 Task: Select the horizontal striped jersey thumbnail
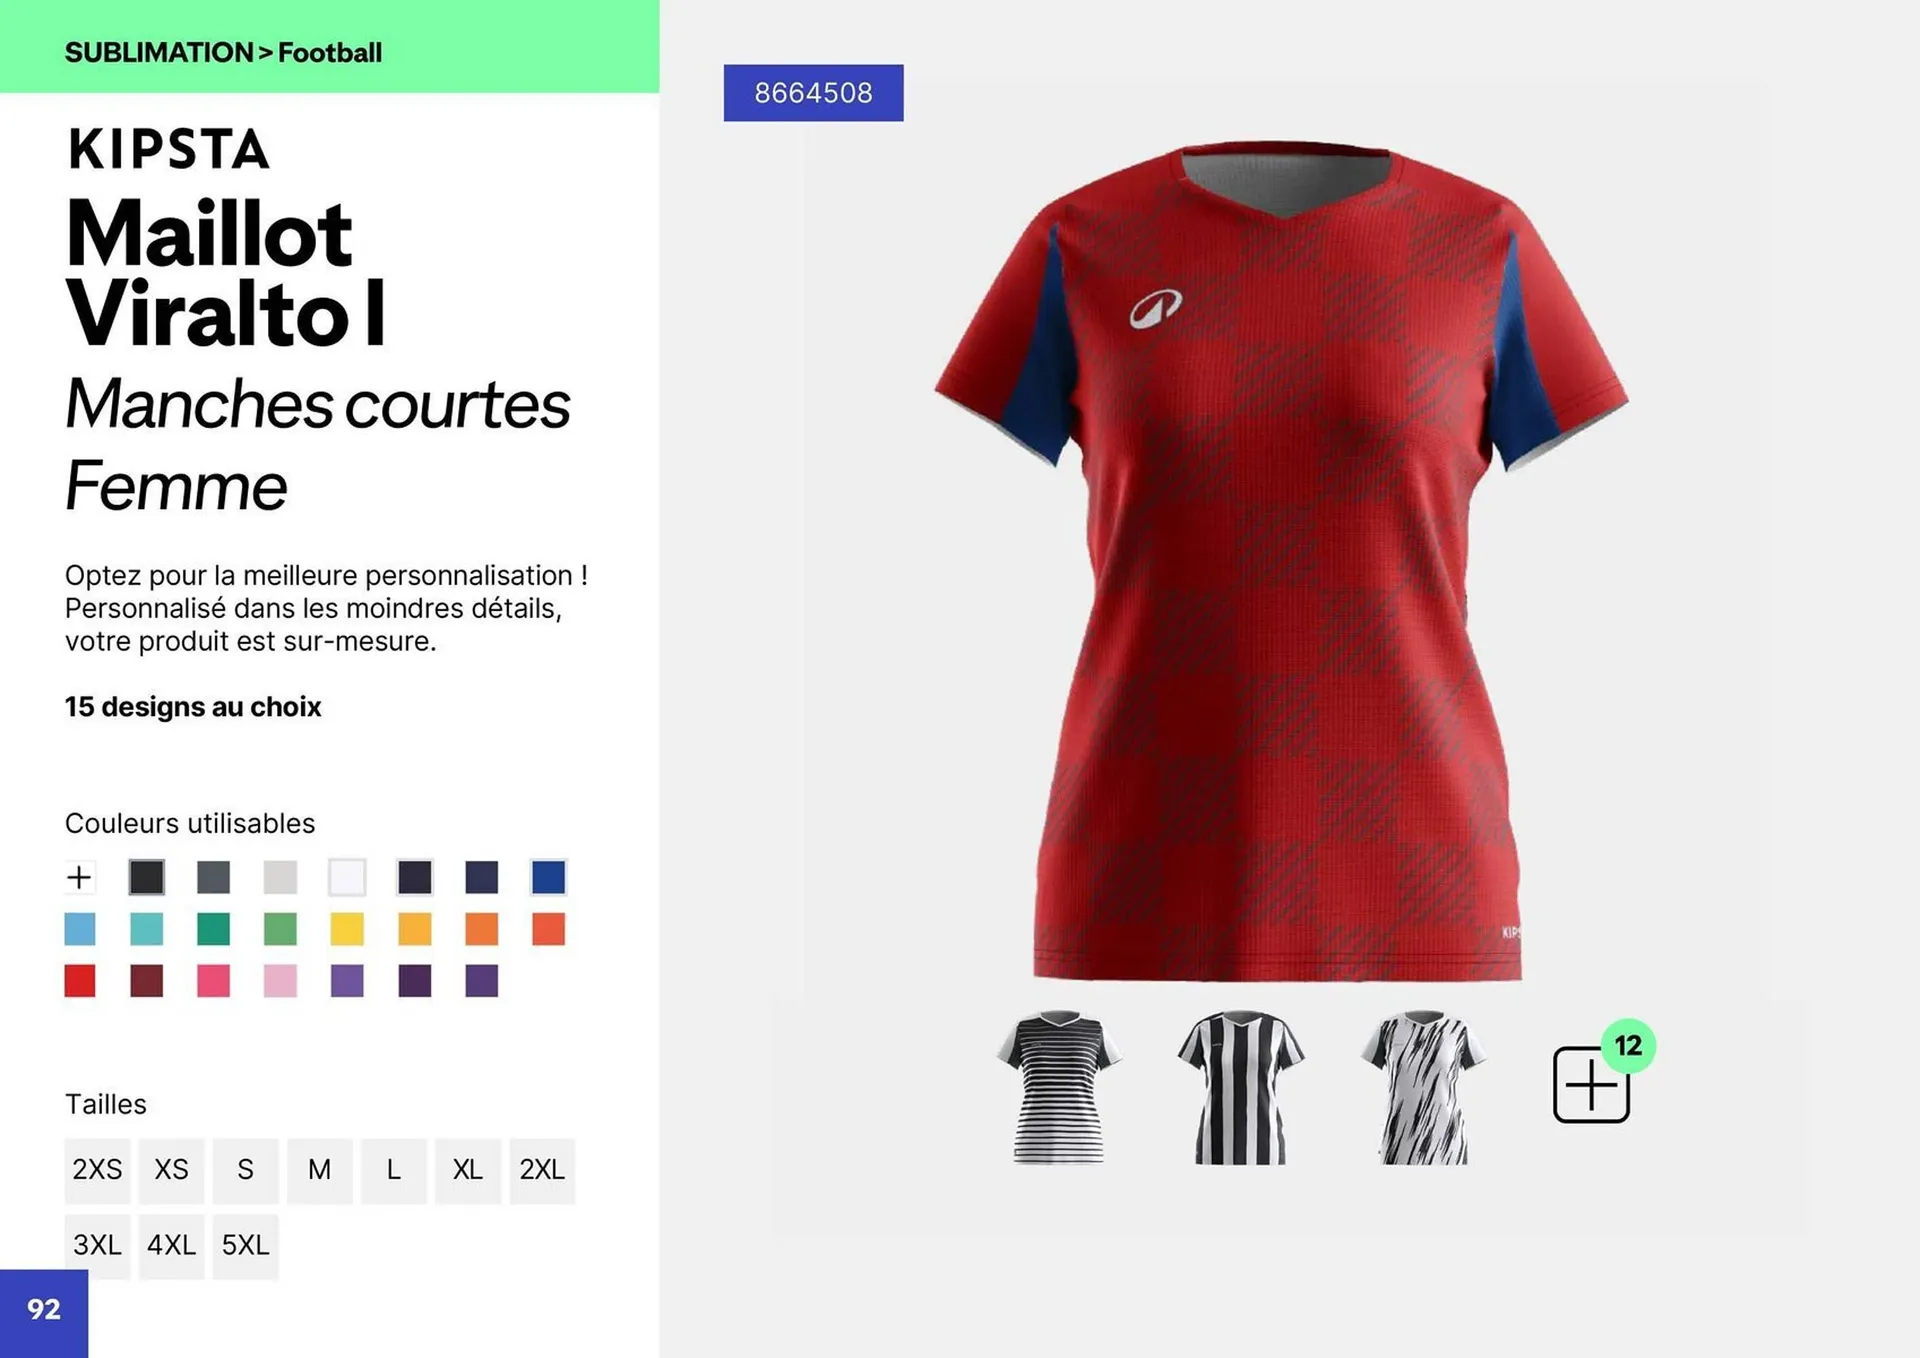(1059, 1087)
